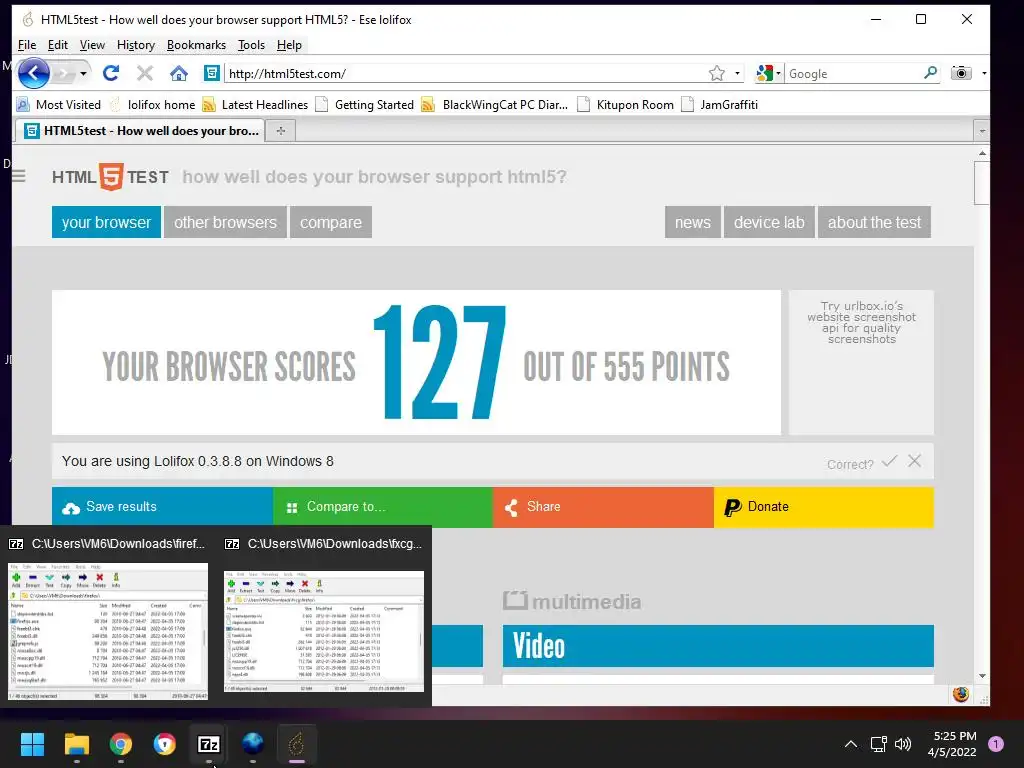Open the Tools menu

(251, 44)
